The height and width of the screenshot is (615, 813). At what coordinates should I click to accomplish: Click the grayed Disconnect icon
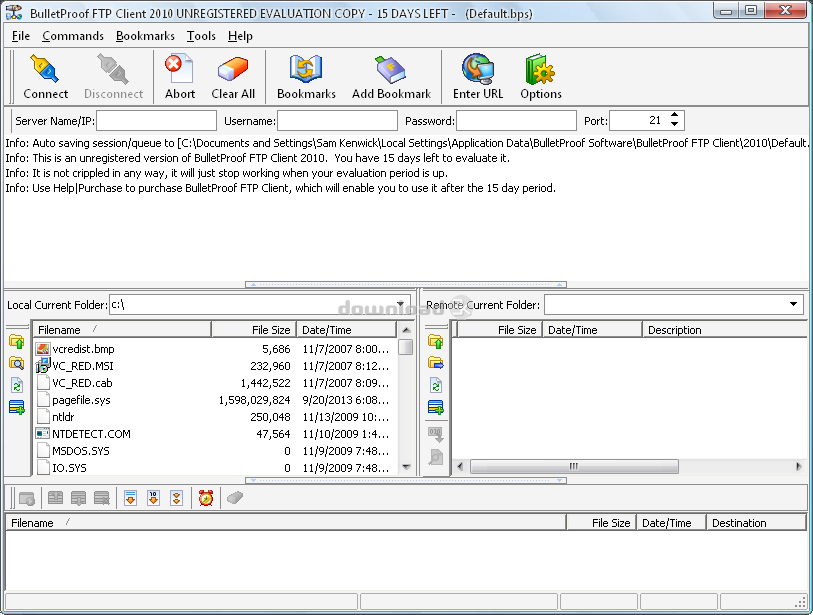pyautogui.click(x=113, y=69)
